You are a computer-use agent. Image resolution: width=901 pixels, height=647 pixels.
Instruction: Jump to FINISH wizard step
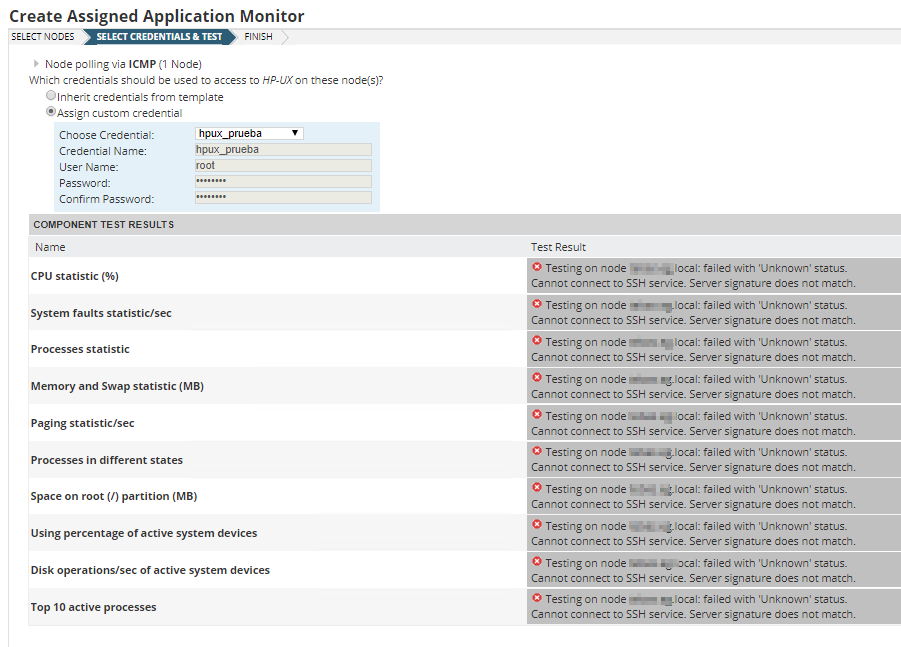click(258, 37)
